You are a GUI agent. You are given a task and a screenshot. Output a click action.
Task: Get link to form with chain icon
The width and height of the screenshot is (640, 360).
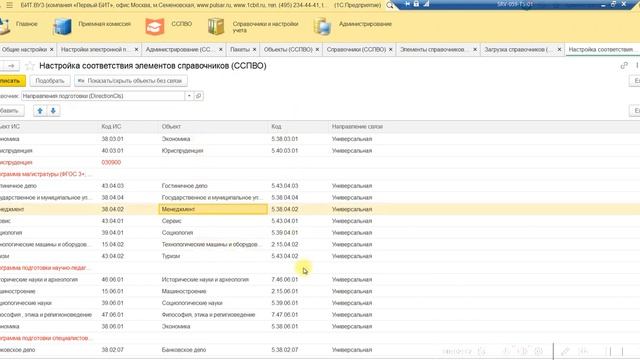[x=624, y=65]
